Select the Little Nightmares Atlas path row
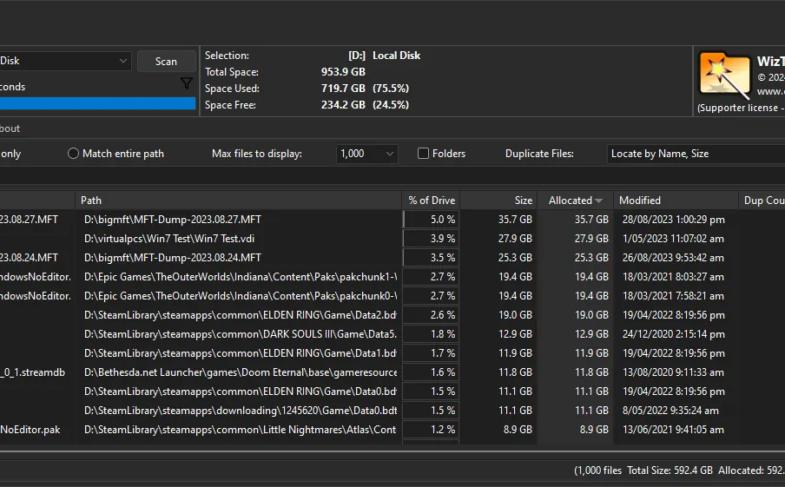This screenshot has height=487, width=785. 241,429
